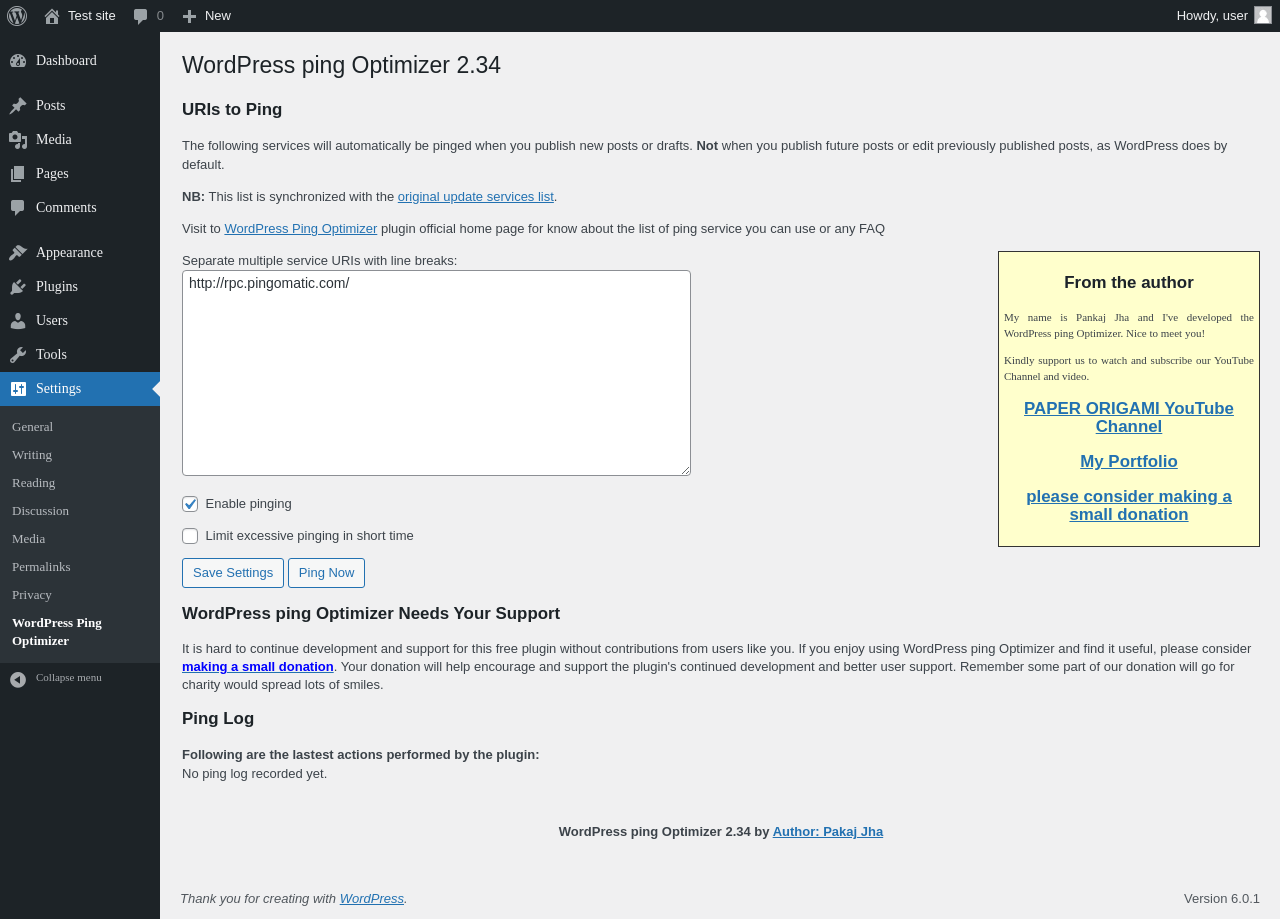
Task: Click the Settings sliders icon
Action: point(18,389)
